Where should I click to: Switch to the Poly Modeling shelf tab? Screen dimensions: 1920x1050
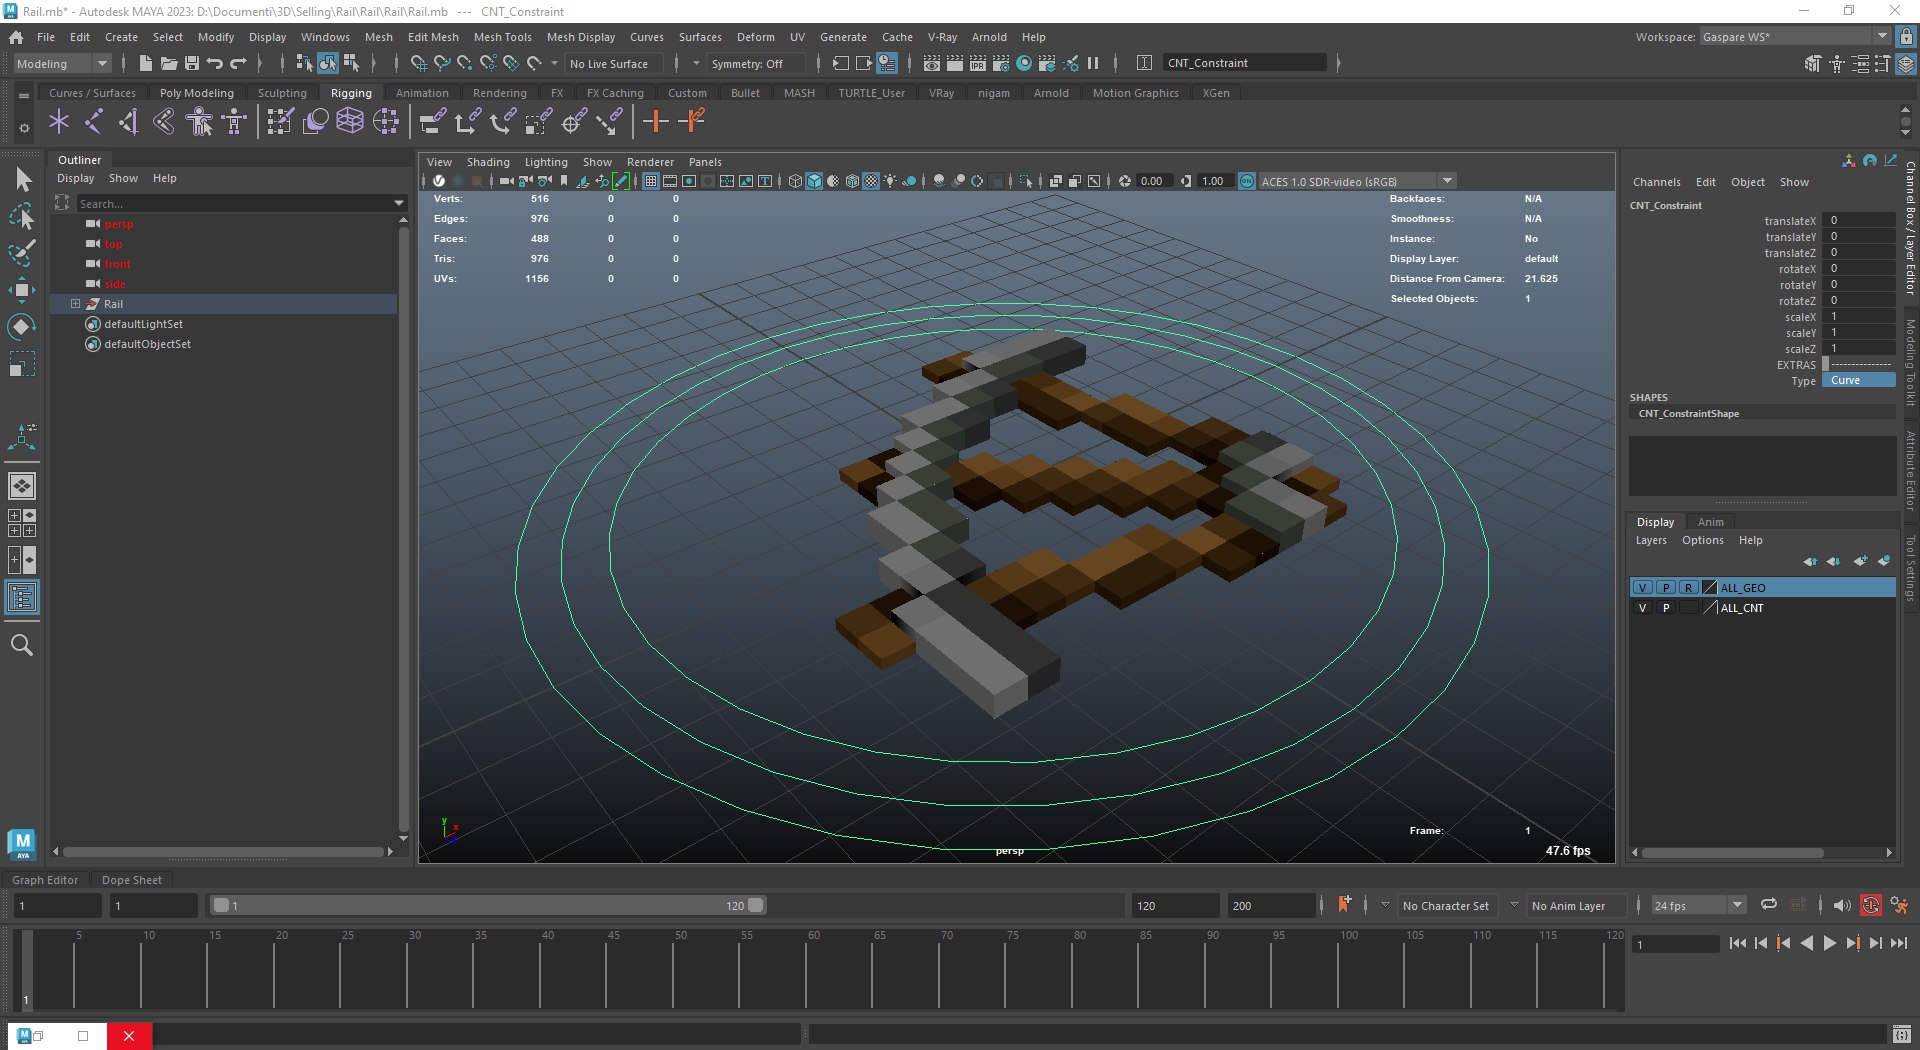click(197, 93)
